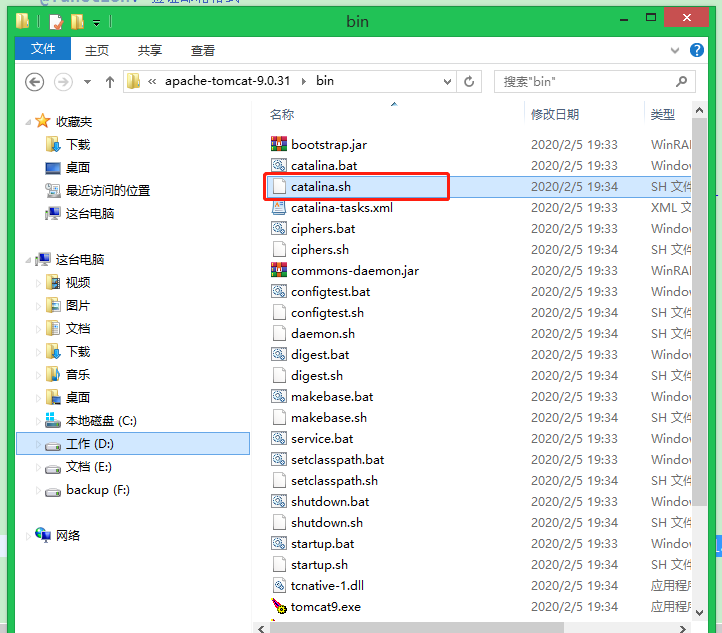
Task: Switch to the 查看 ribbon tab
Action: point(203,50)
